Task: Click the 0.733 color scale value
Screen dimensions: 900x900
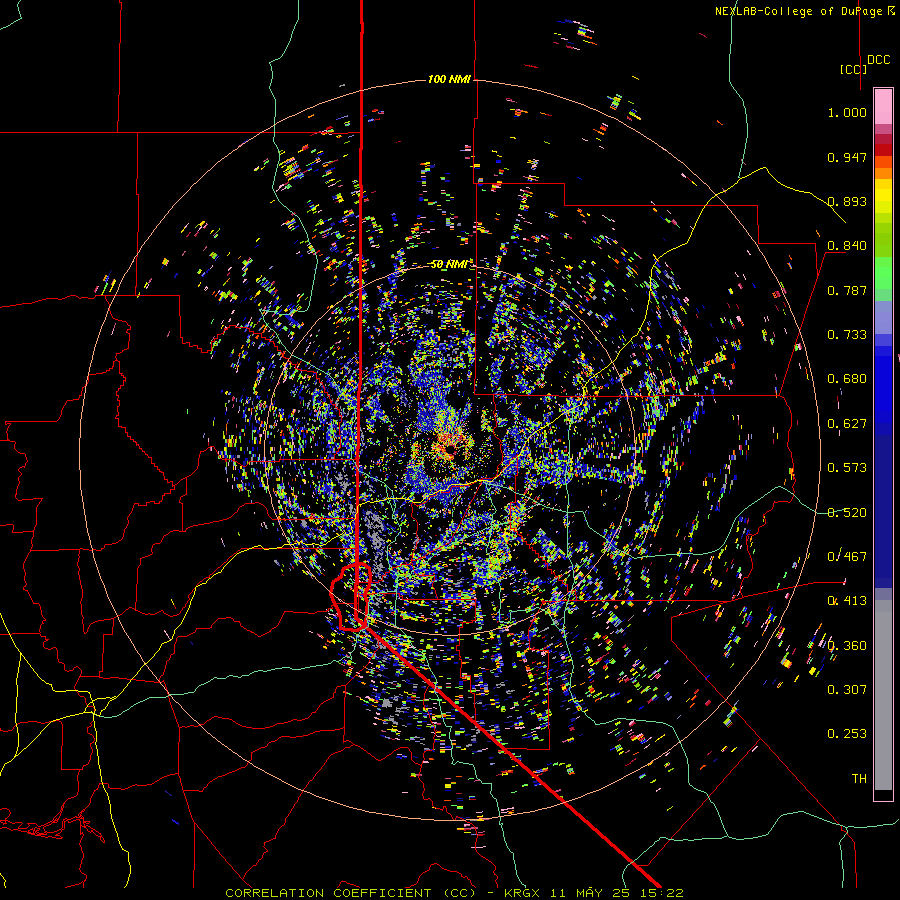Action: [x=847, y=335]
